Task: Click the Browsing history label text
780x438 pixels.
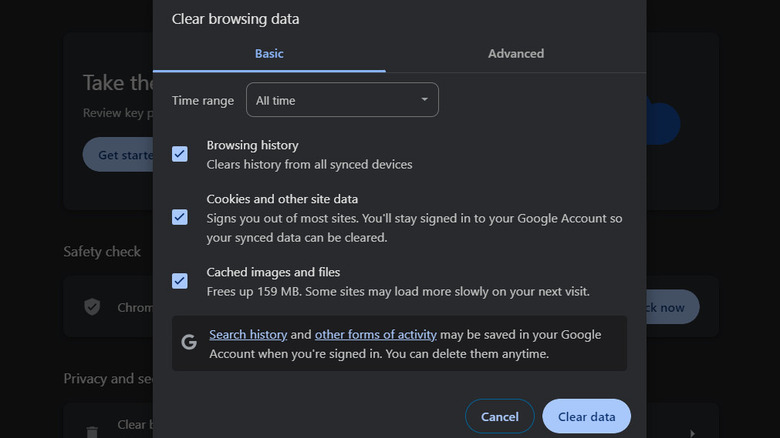Action: pos(252,145)
